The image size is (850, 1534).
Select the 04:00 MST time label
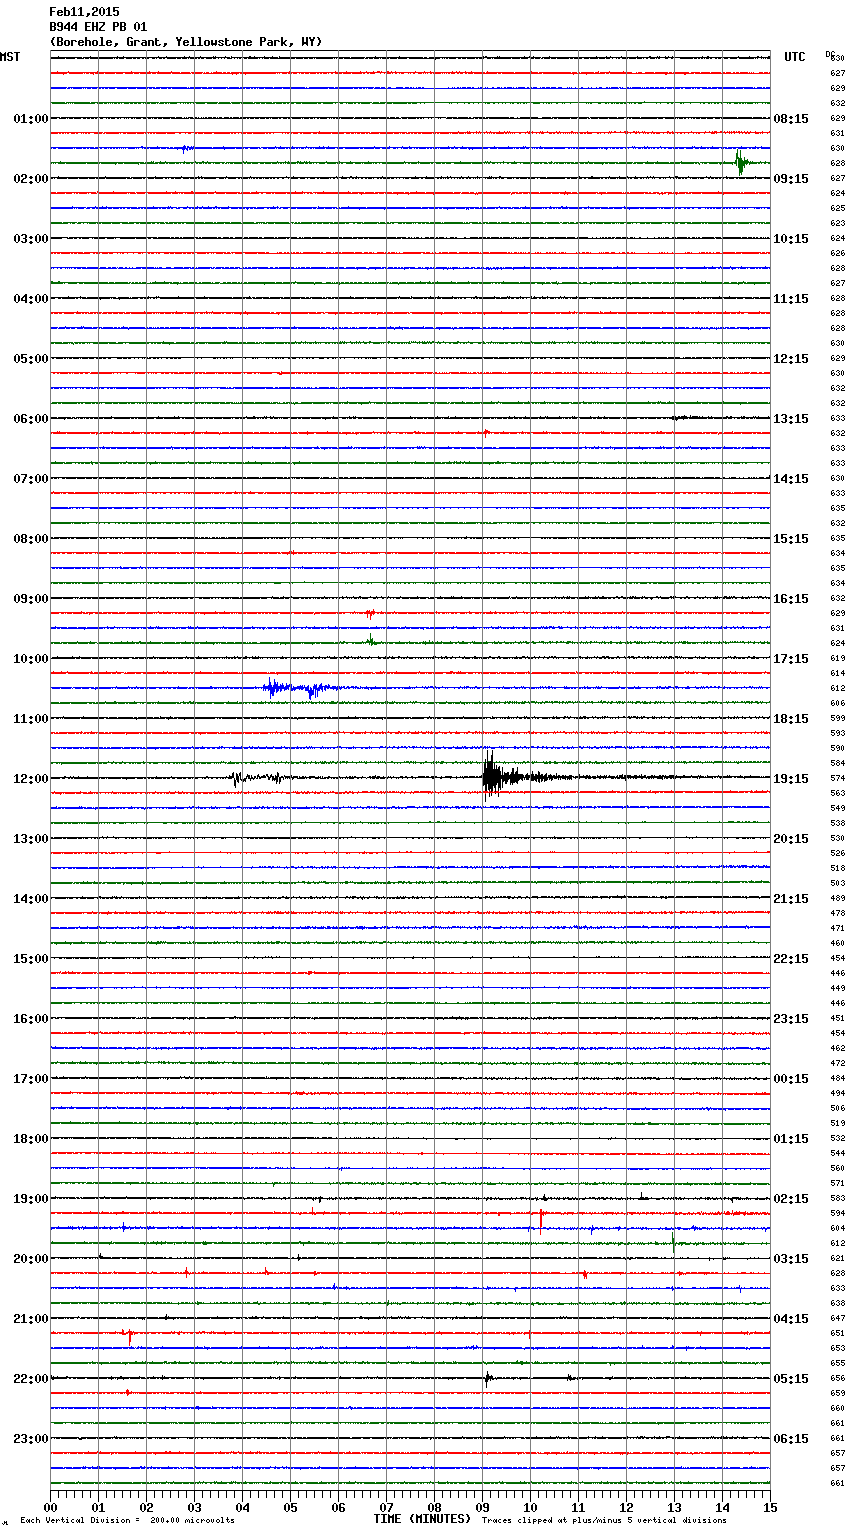tap(31, 299)
